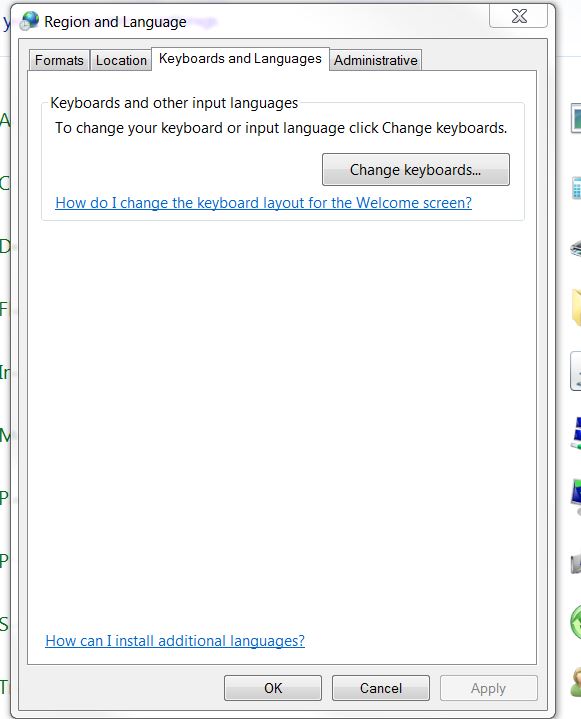The width and height of the screenshot is (581, 719).
Task: Open the install additional languages help link
Action: coord(175,641)
